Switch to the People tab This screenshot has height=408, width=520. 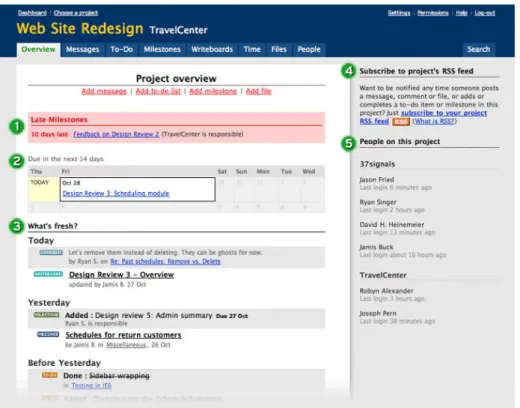(309, 50)
